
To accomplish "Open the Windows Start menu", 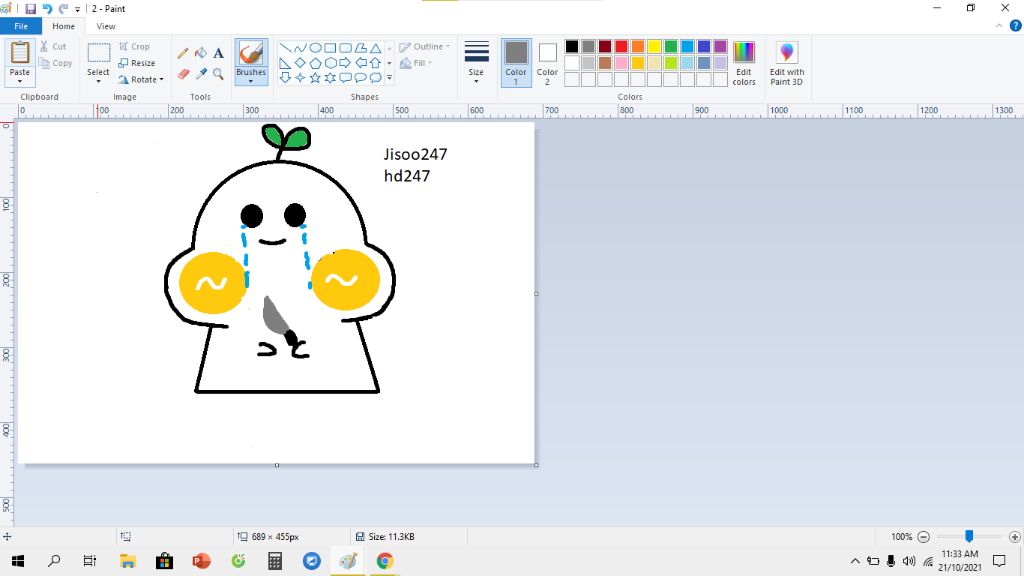I will tap(18, 561).
